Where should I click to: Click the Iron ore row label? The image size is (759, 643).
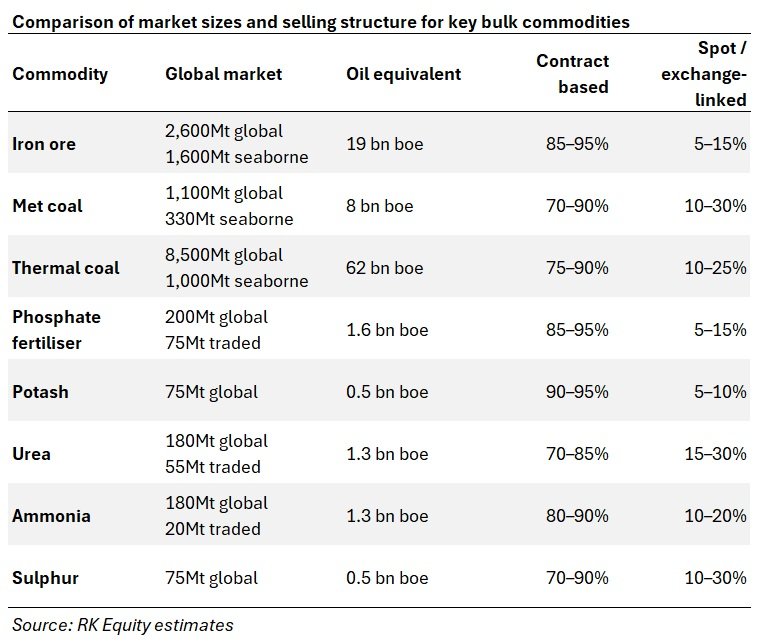coord(44,144)
